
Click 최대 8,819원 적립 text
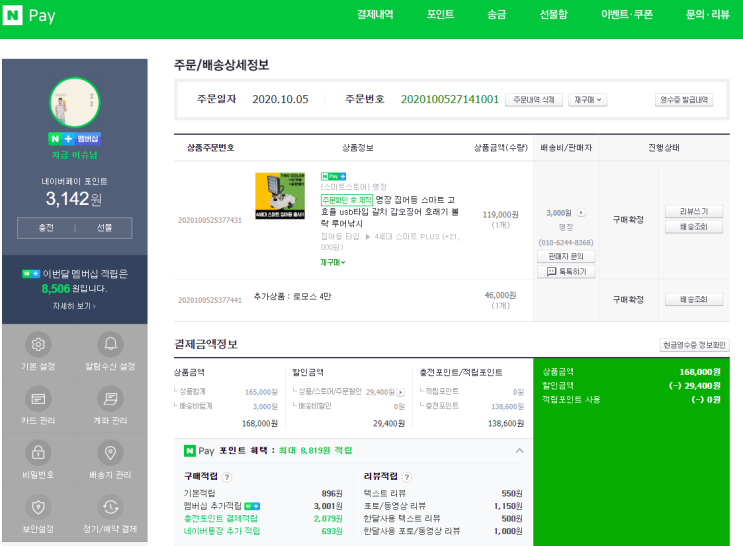click(x=315, y=450)
